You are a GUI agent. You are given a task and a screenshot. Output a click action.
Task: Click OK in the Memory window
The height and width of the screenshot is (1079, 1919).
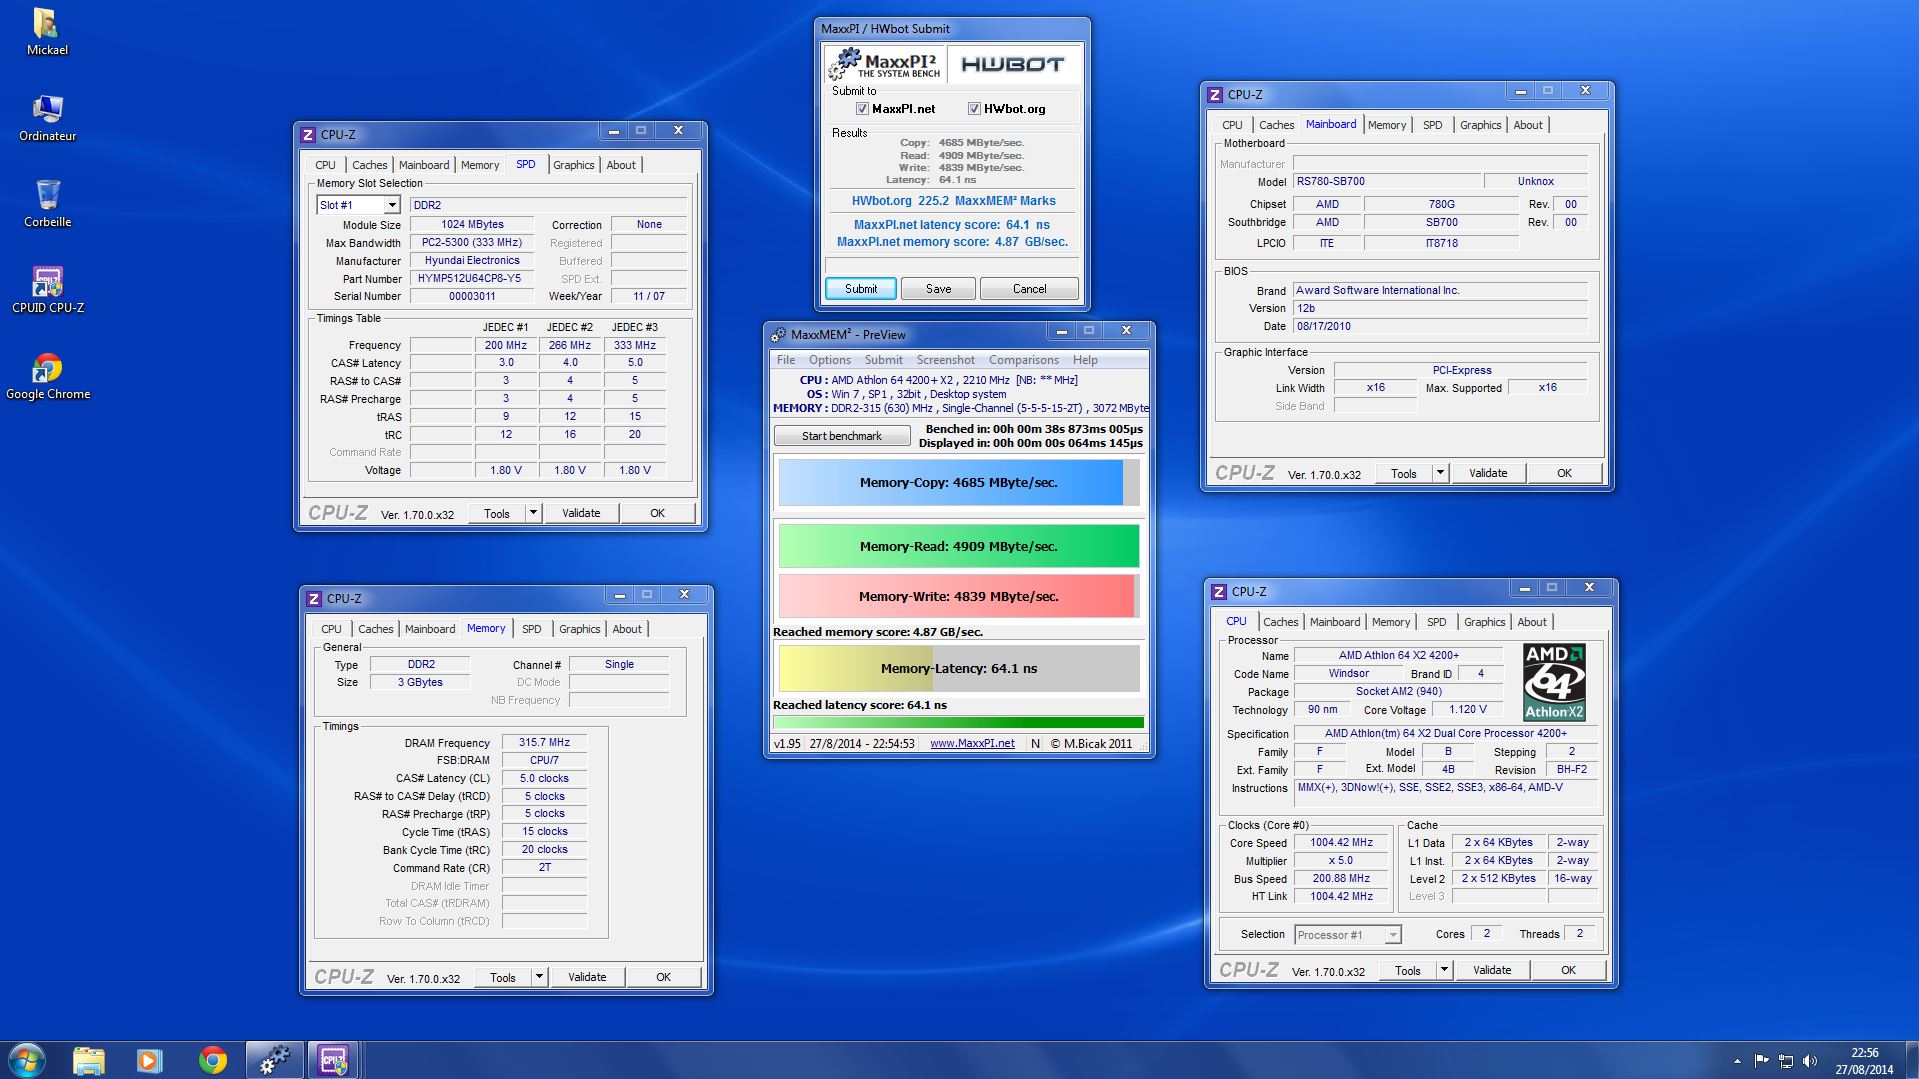click(663, 977)
